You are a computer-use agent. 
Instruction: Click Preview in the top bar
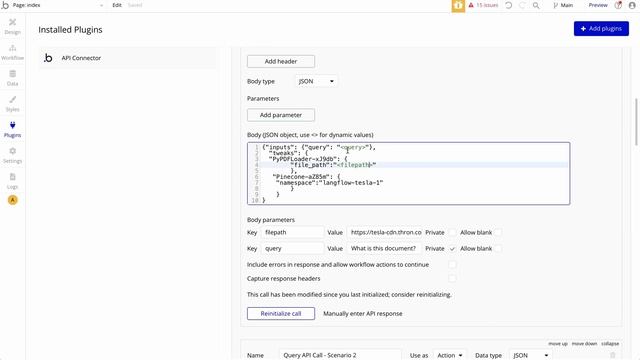(x=598, y=5)
